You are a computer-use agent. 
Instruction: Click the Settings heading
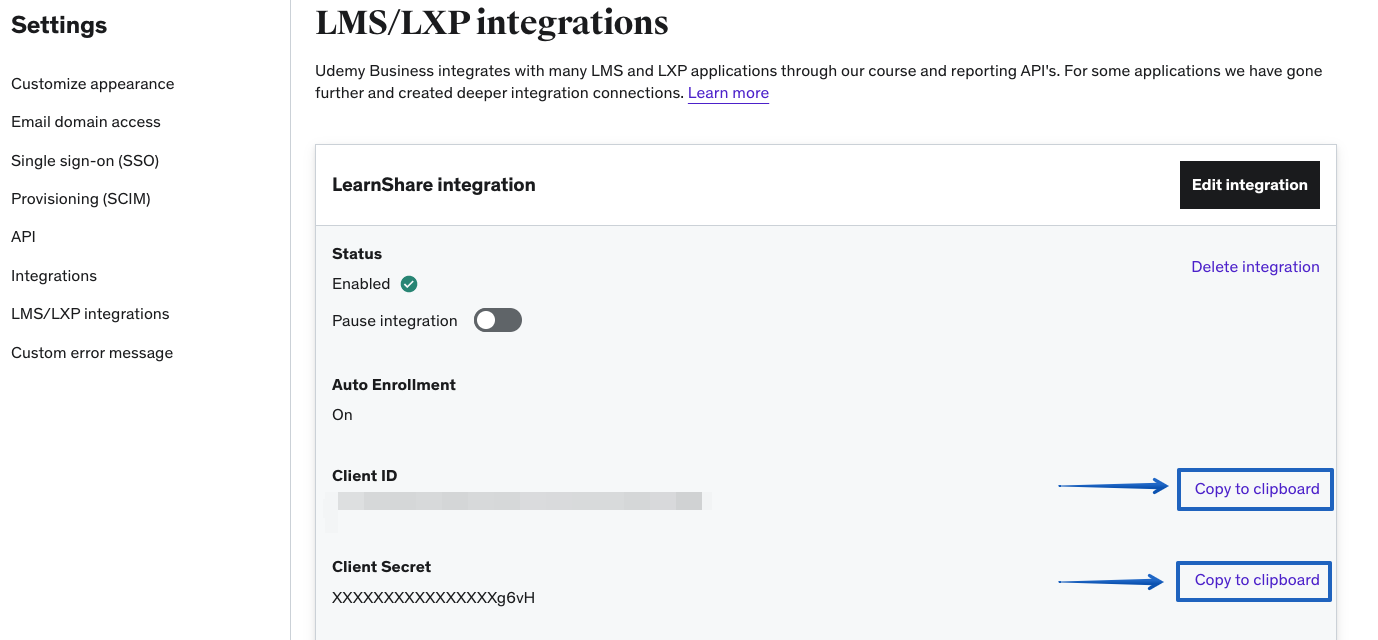click(59, 25)
